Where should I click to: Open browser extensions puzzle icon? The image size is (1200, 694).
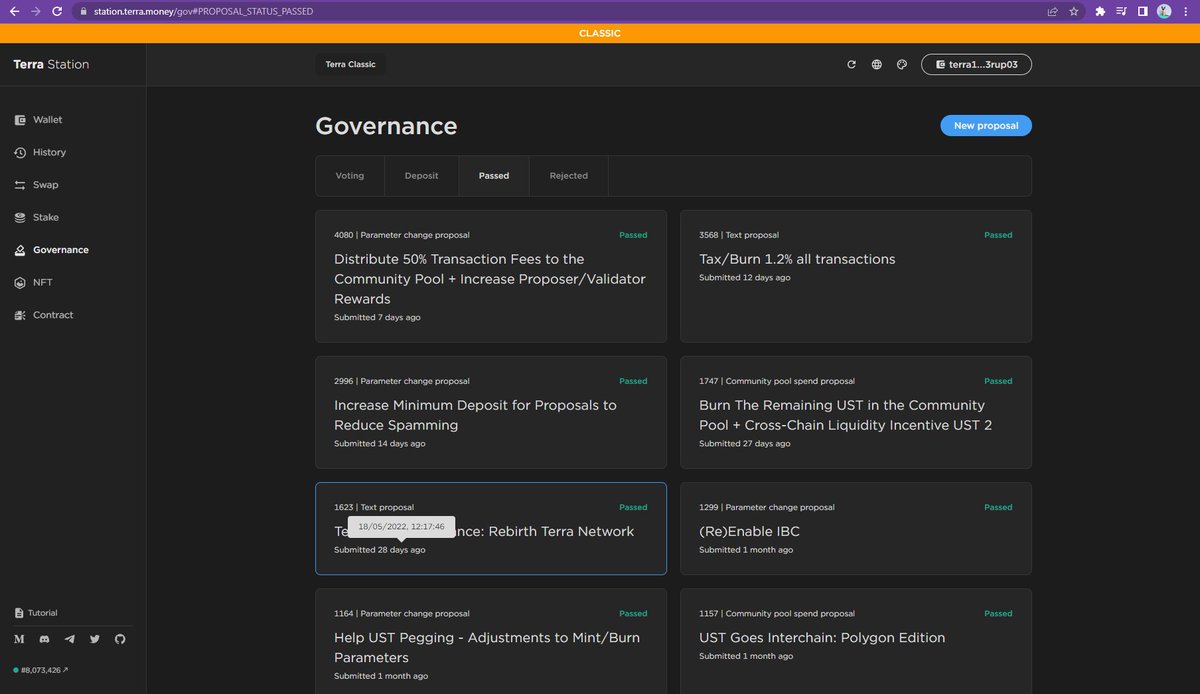1100,11
